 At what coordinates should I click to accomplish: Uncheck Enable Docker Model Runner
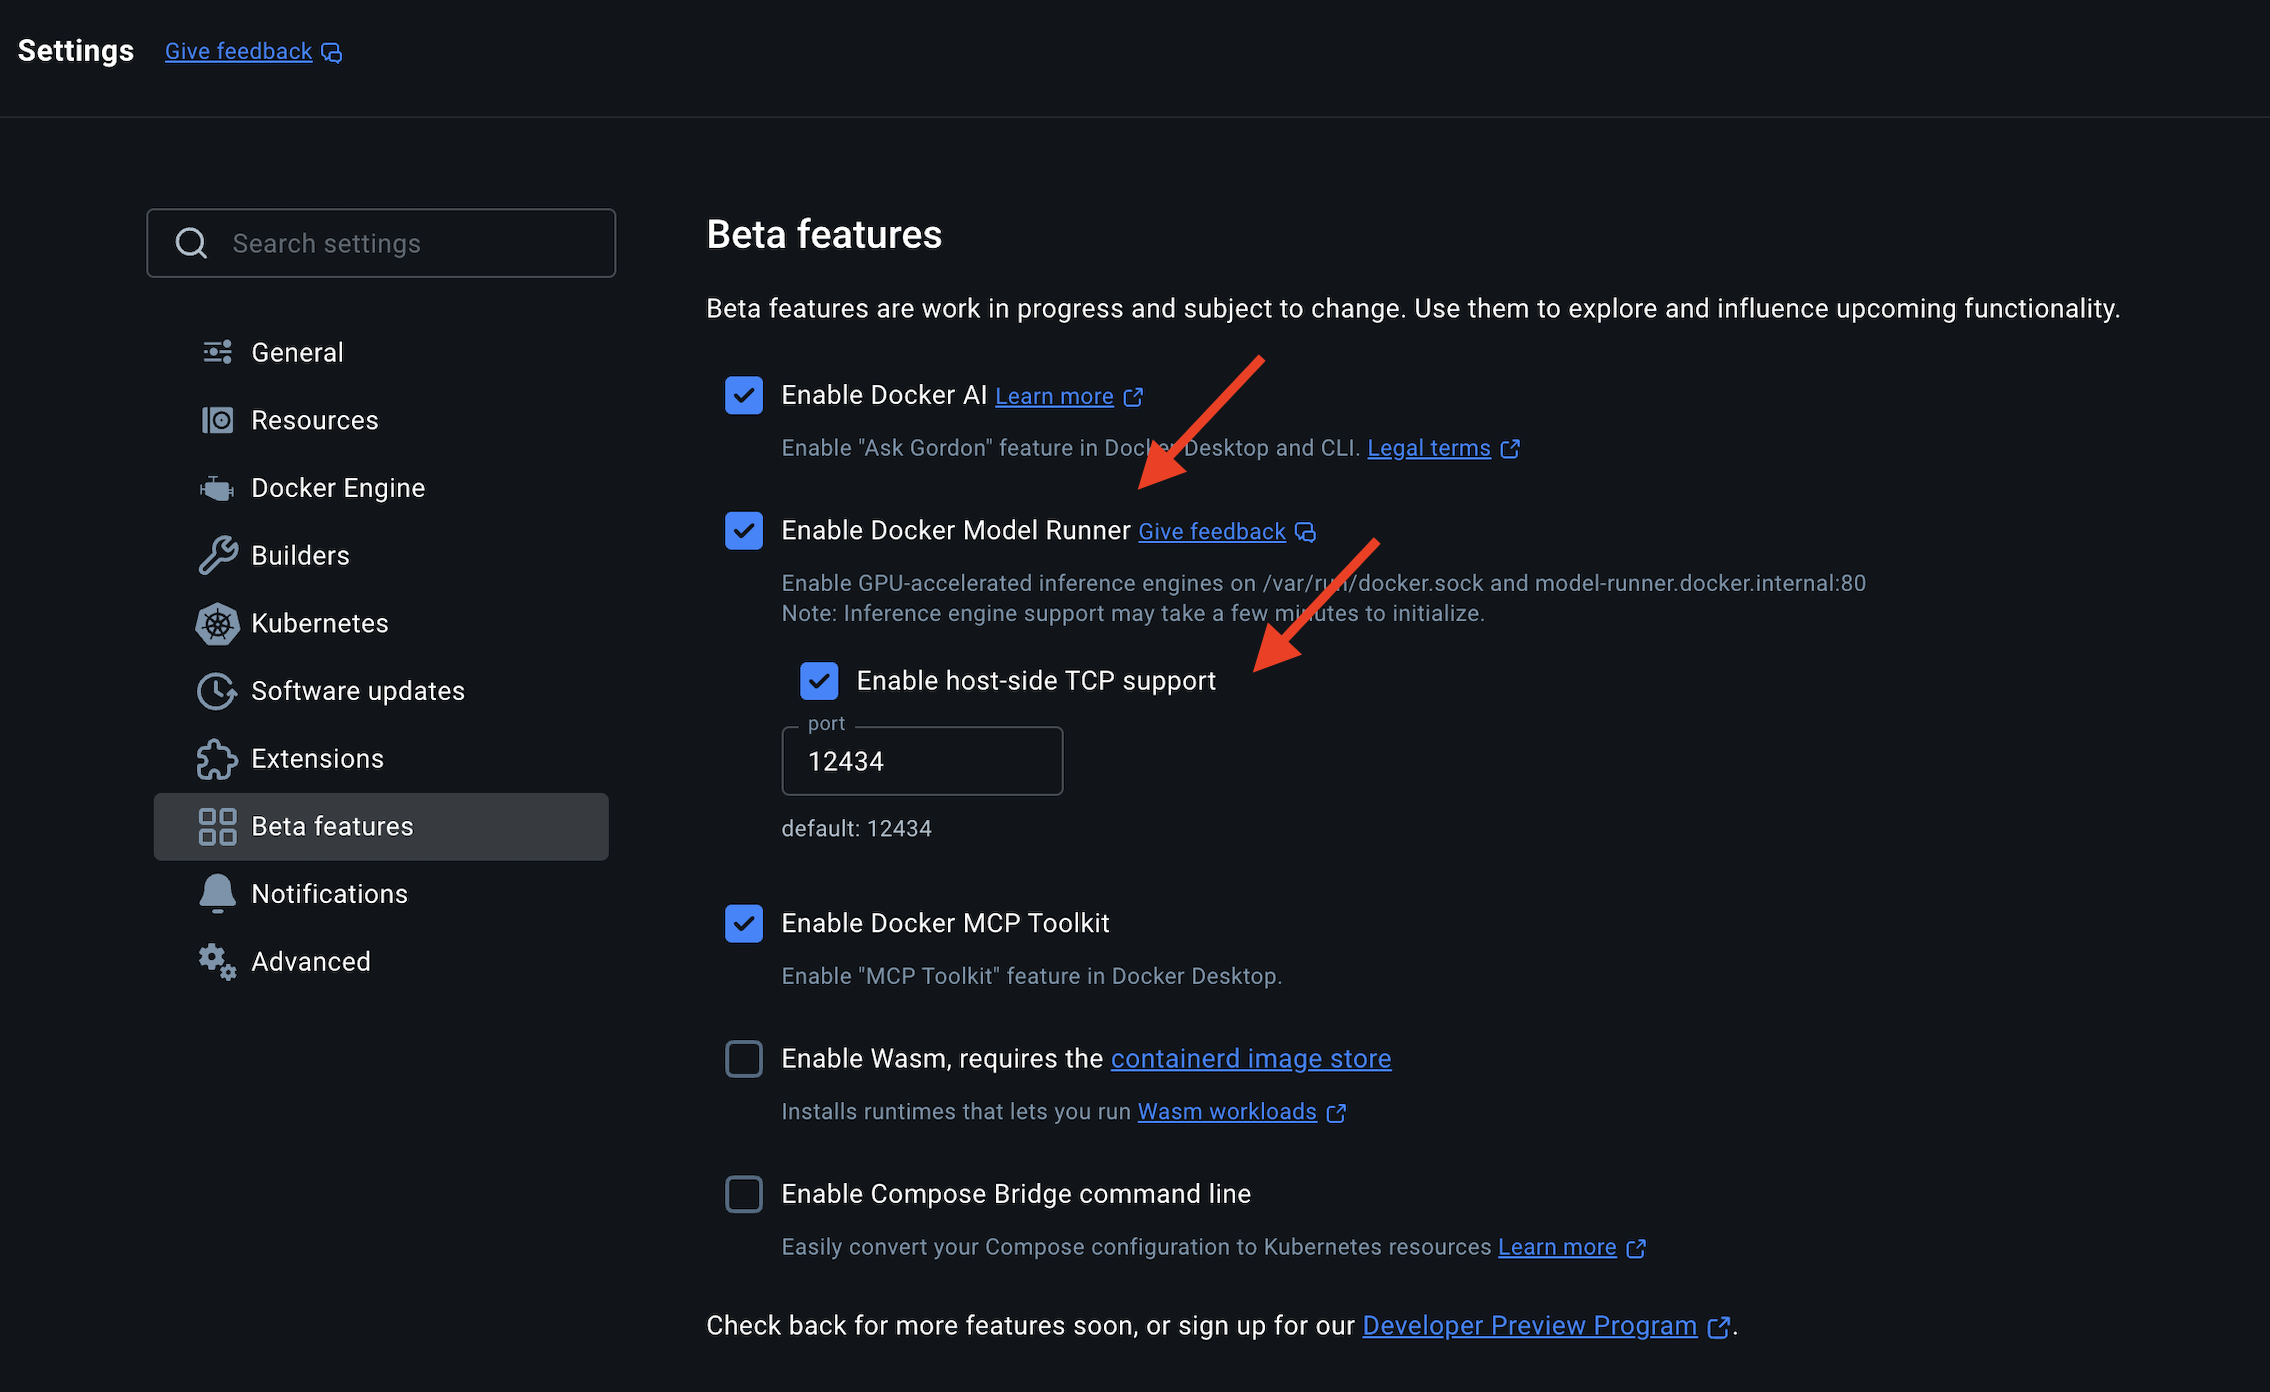tap(744, 530)
